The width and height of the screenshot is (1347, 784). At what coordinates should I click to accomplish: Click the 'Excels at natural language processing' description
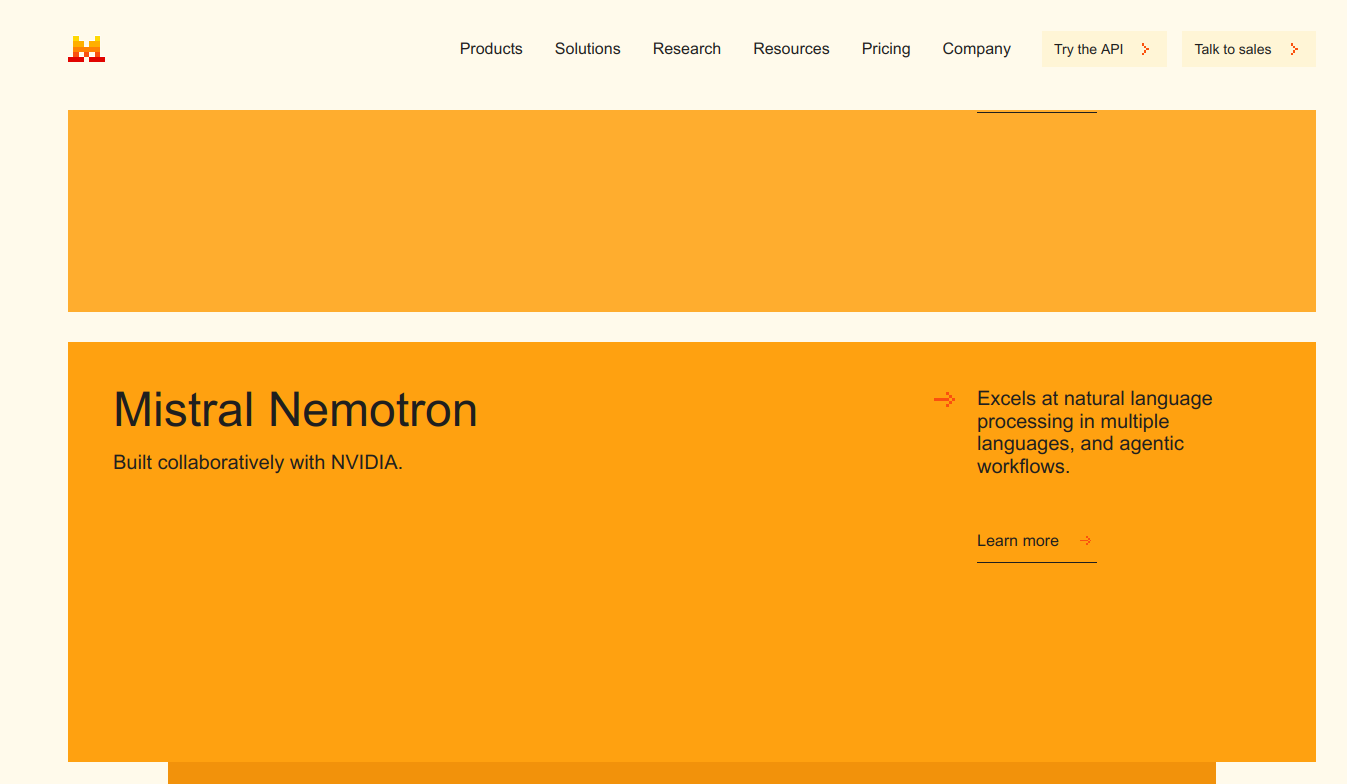point(1095,432)
